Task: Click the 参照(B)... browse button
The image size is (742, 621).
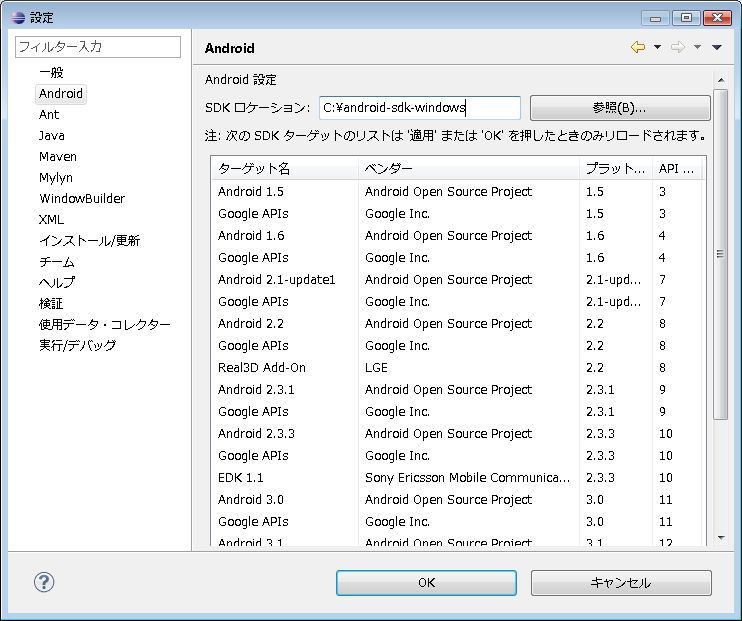Action: click(x=620, y=108)
